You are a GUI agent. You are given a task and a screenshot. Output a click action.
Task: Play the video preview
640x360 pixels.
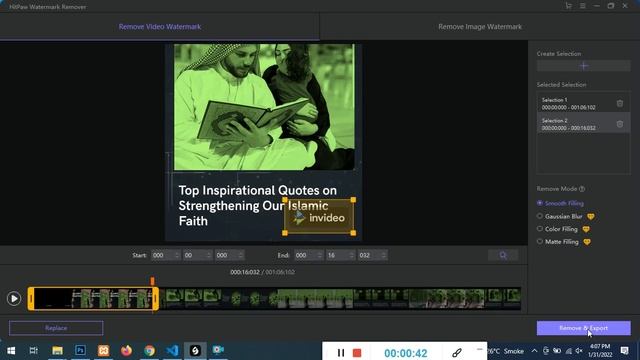coord(13,298)
